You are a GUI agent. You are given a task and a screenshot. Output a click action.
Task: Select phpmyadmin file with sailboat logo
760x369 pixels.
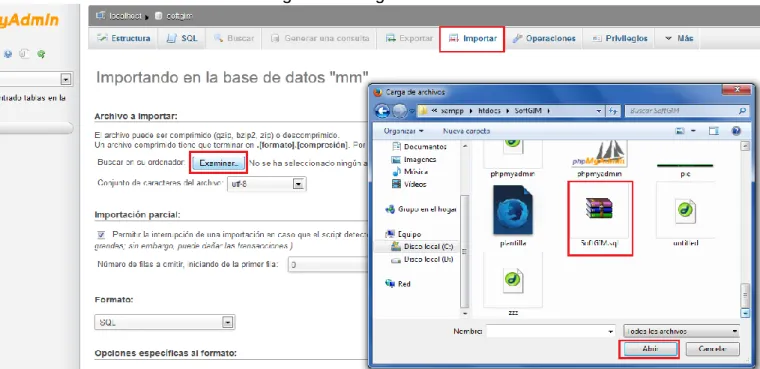(600, 160)
